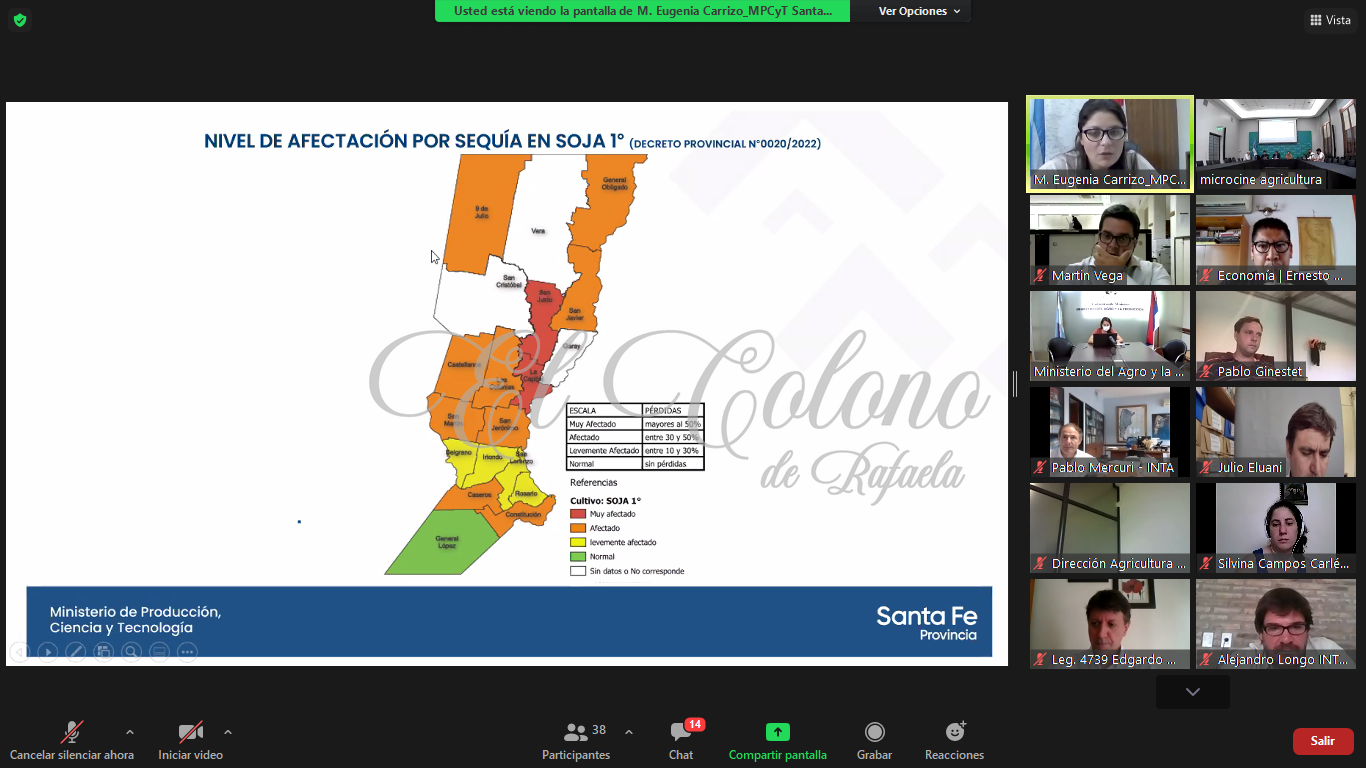This screenshot has width=1366, height=768.
Task: Select Pablo Ginestet's video thumbnail
Action: (x=1275, y=336)
